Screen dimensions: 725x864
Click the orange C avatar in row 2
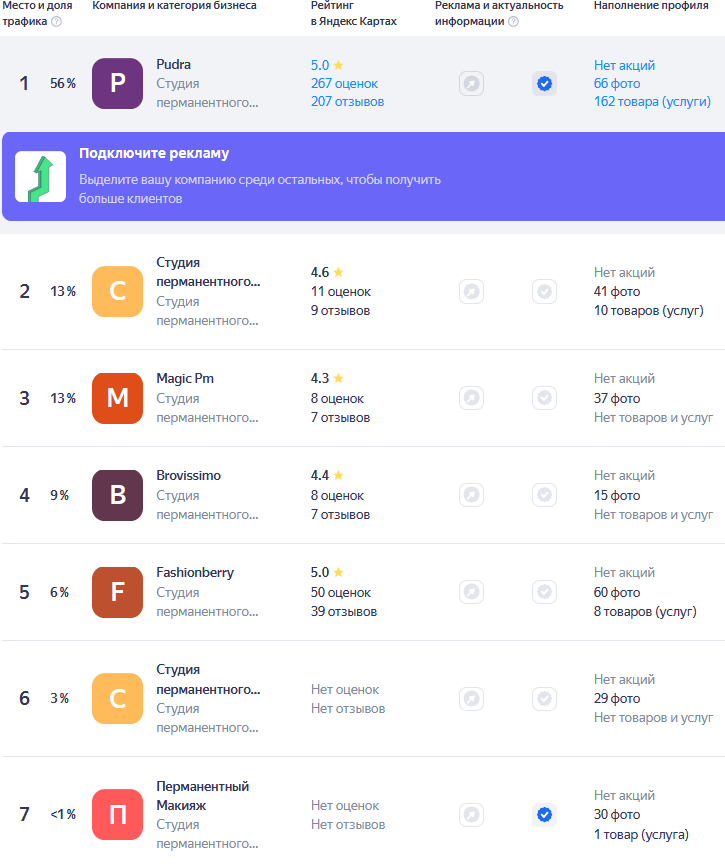click(x=117, y=291)
